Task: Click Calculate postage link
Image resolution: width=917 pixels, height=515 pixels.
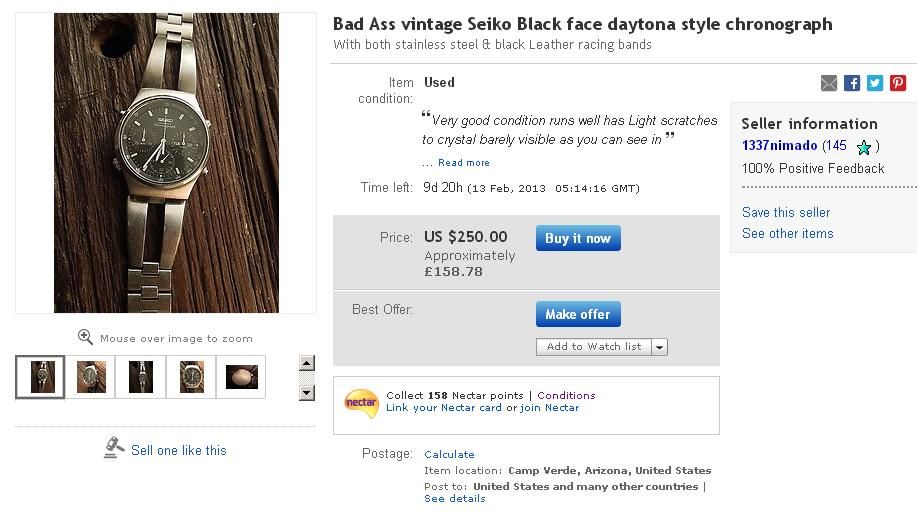Action: click(449, 454)
